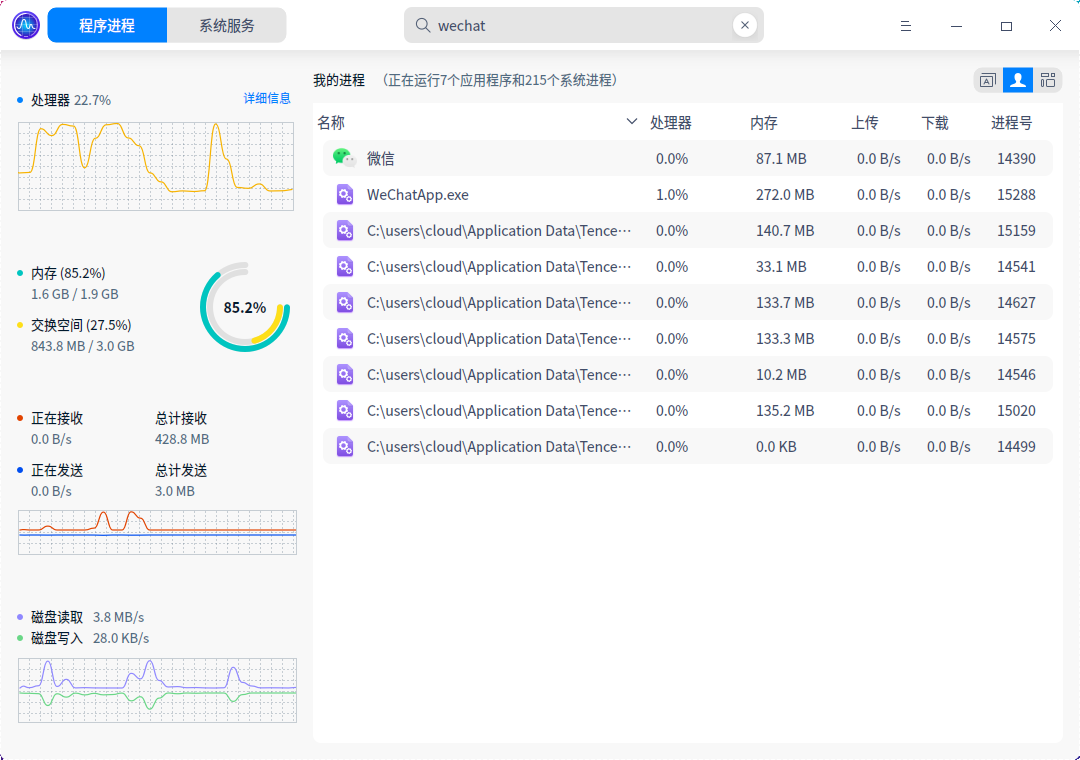1080x760 pixels.
Task: Select the user processes view icon
Action: point(1017,80)
